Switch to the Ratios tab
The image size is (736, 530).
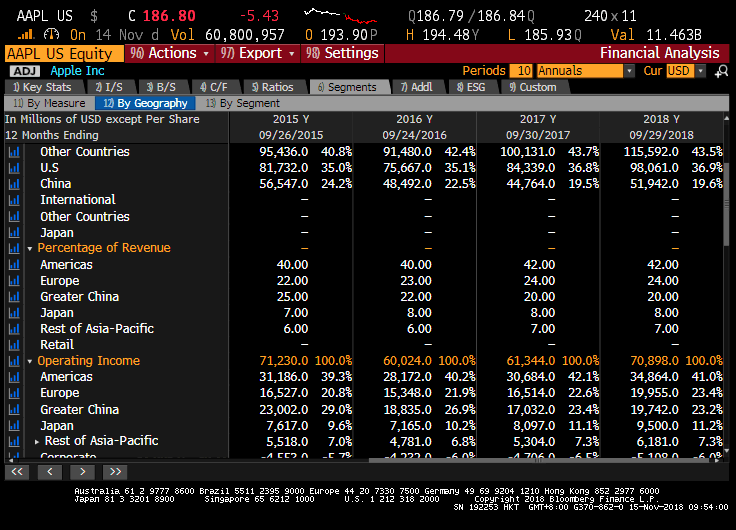click(274, 87)
